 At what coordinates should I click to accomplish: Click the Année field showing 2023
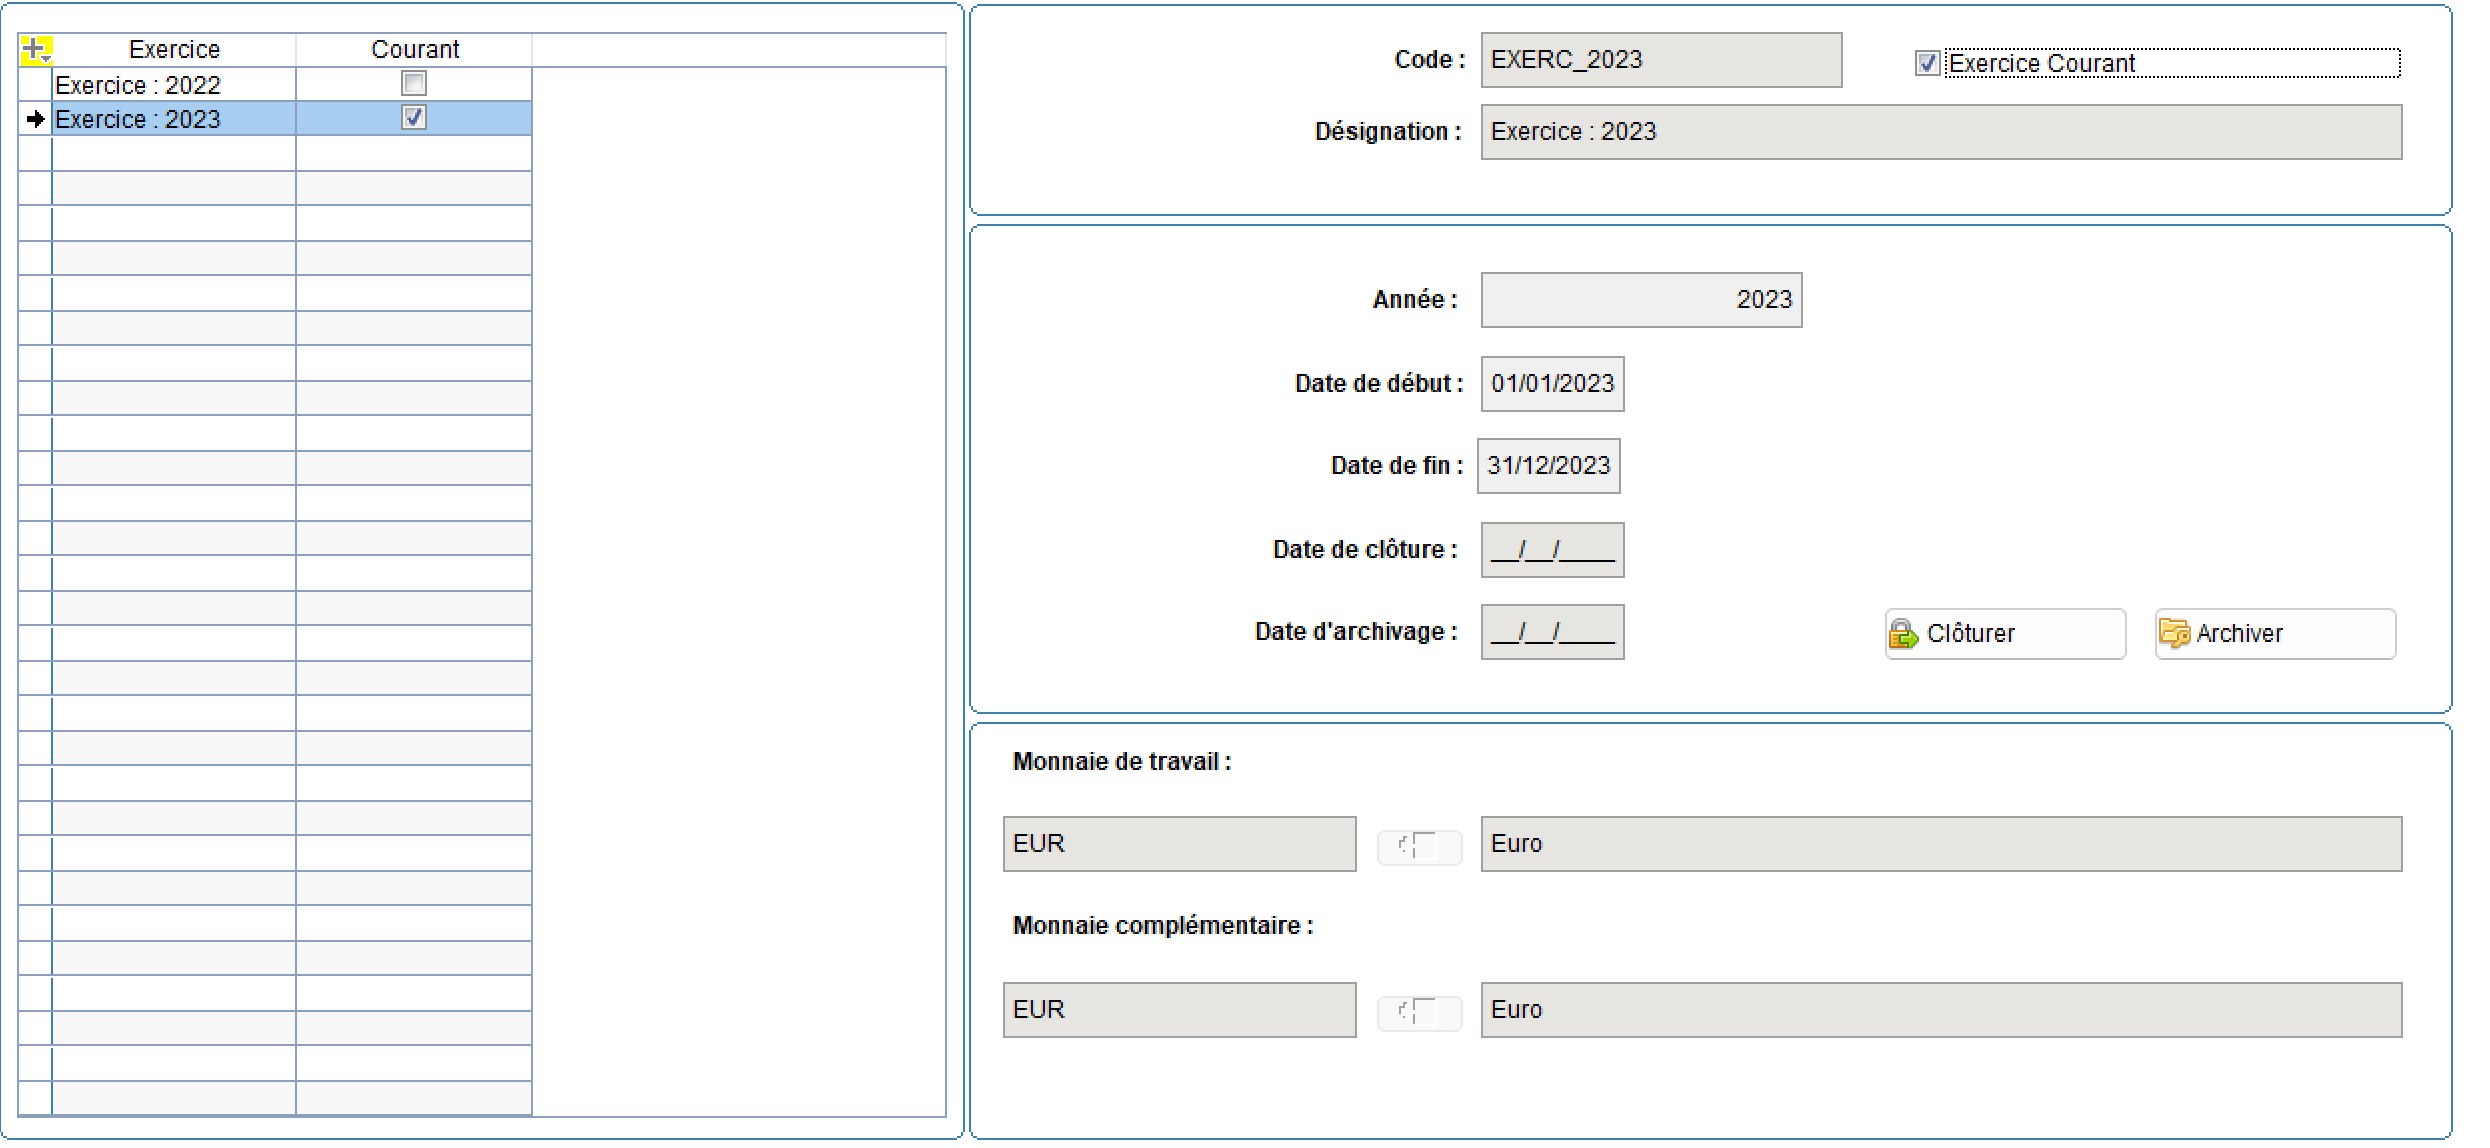[1641, 300]
